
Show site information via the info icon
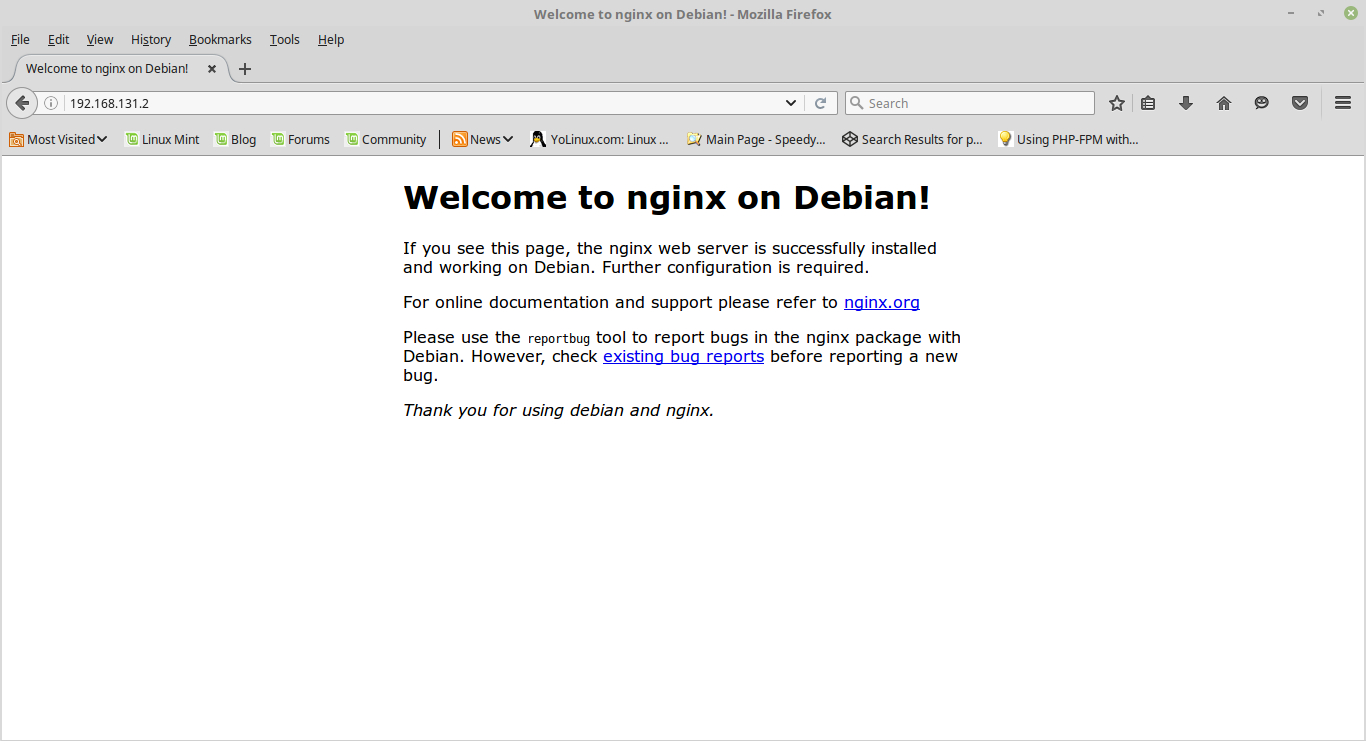(x=51, y=103)
